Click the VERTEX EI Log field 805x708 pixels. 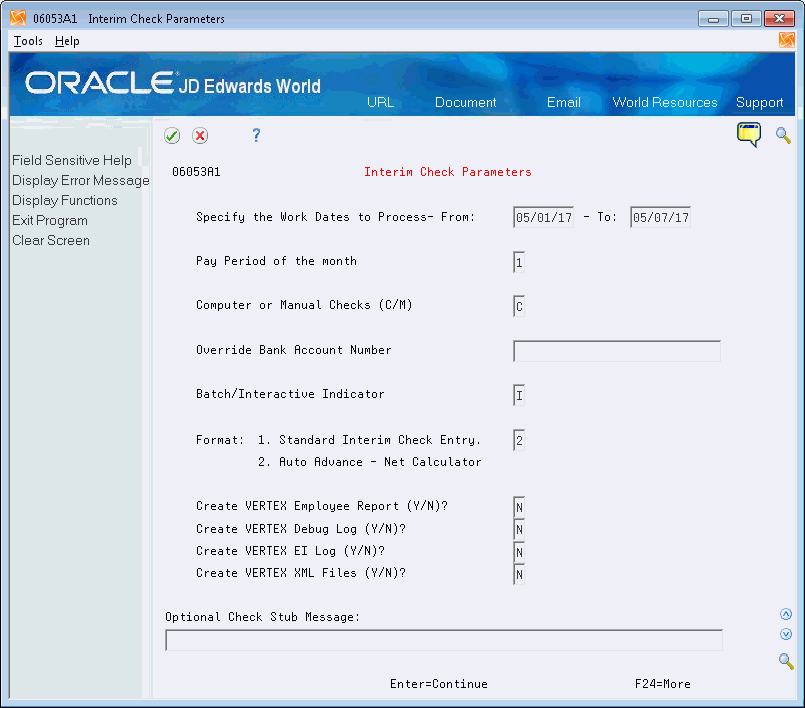coord(519,552)
